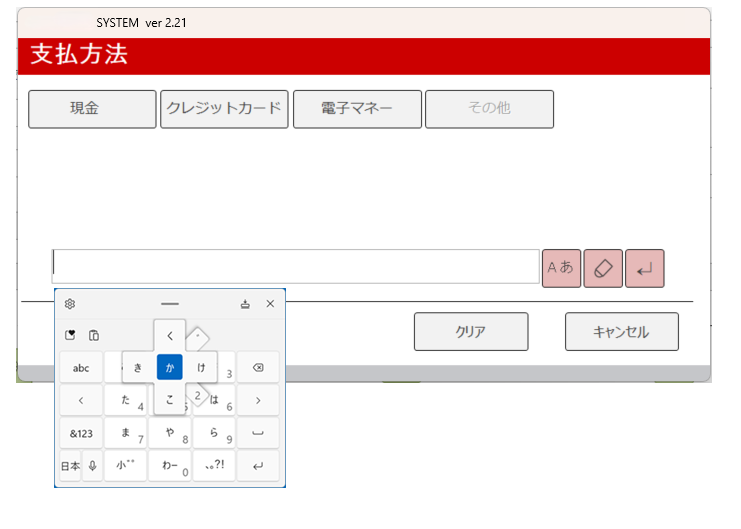Open the 日本 language switcher key
741x529 pixels.
click(x=70, y=466)
